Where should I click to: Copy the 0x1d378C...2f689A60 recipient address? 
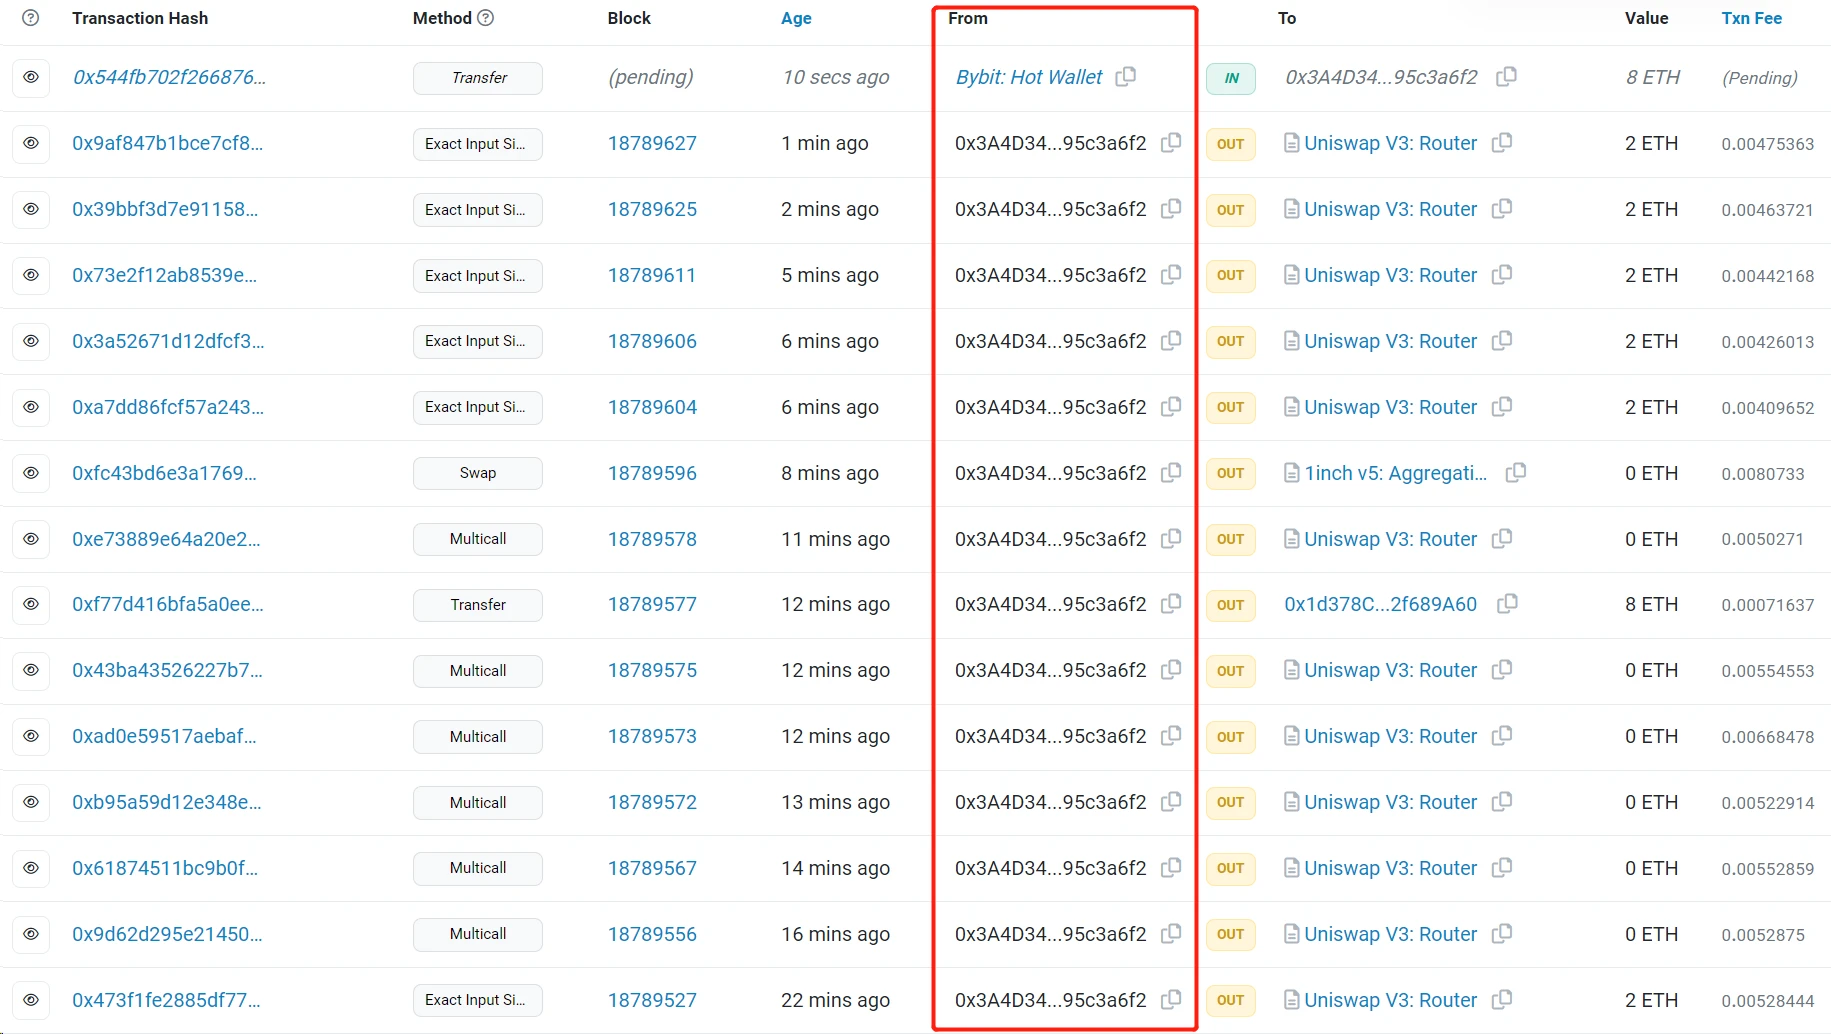[x=1507, y=604]
